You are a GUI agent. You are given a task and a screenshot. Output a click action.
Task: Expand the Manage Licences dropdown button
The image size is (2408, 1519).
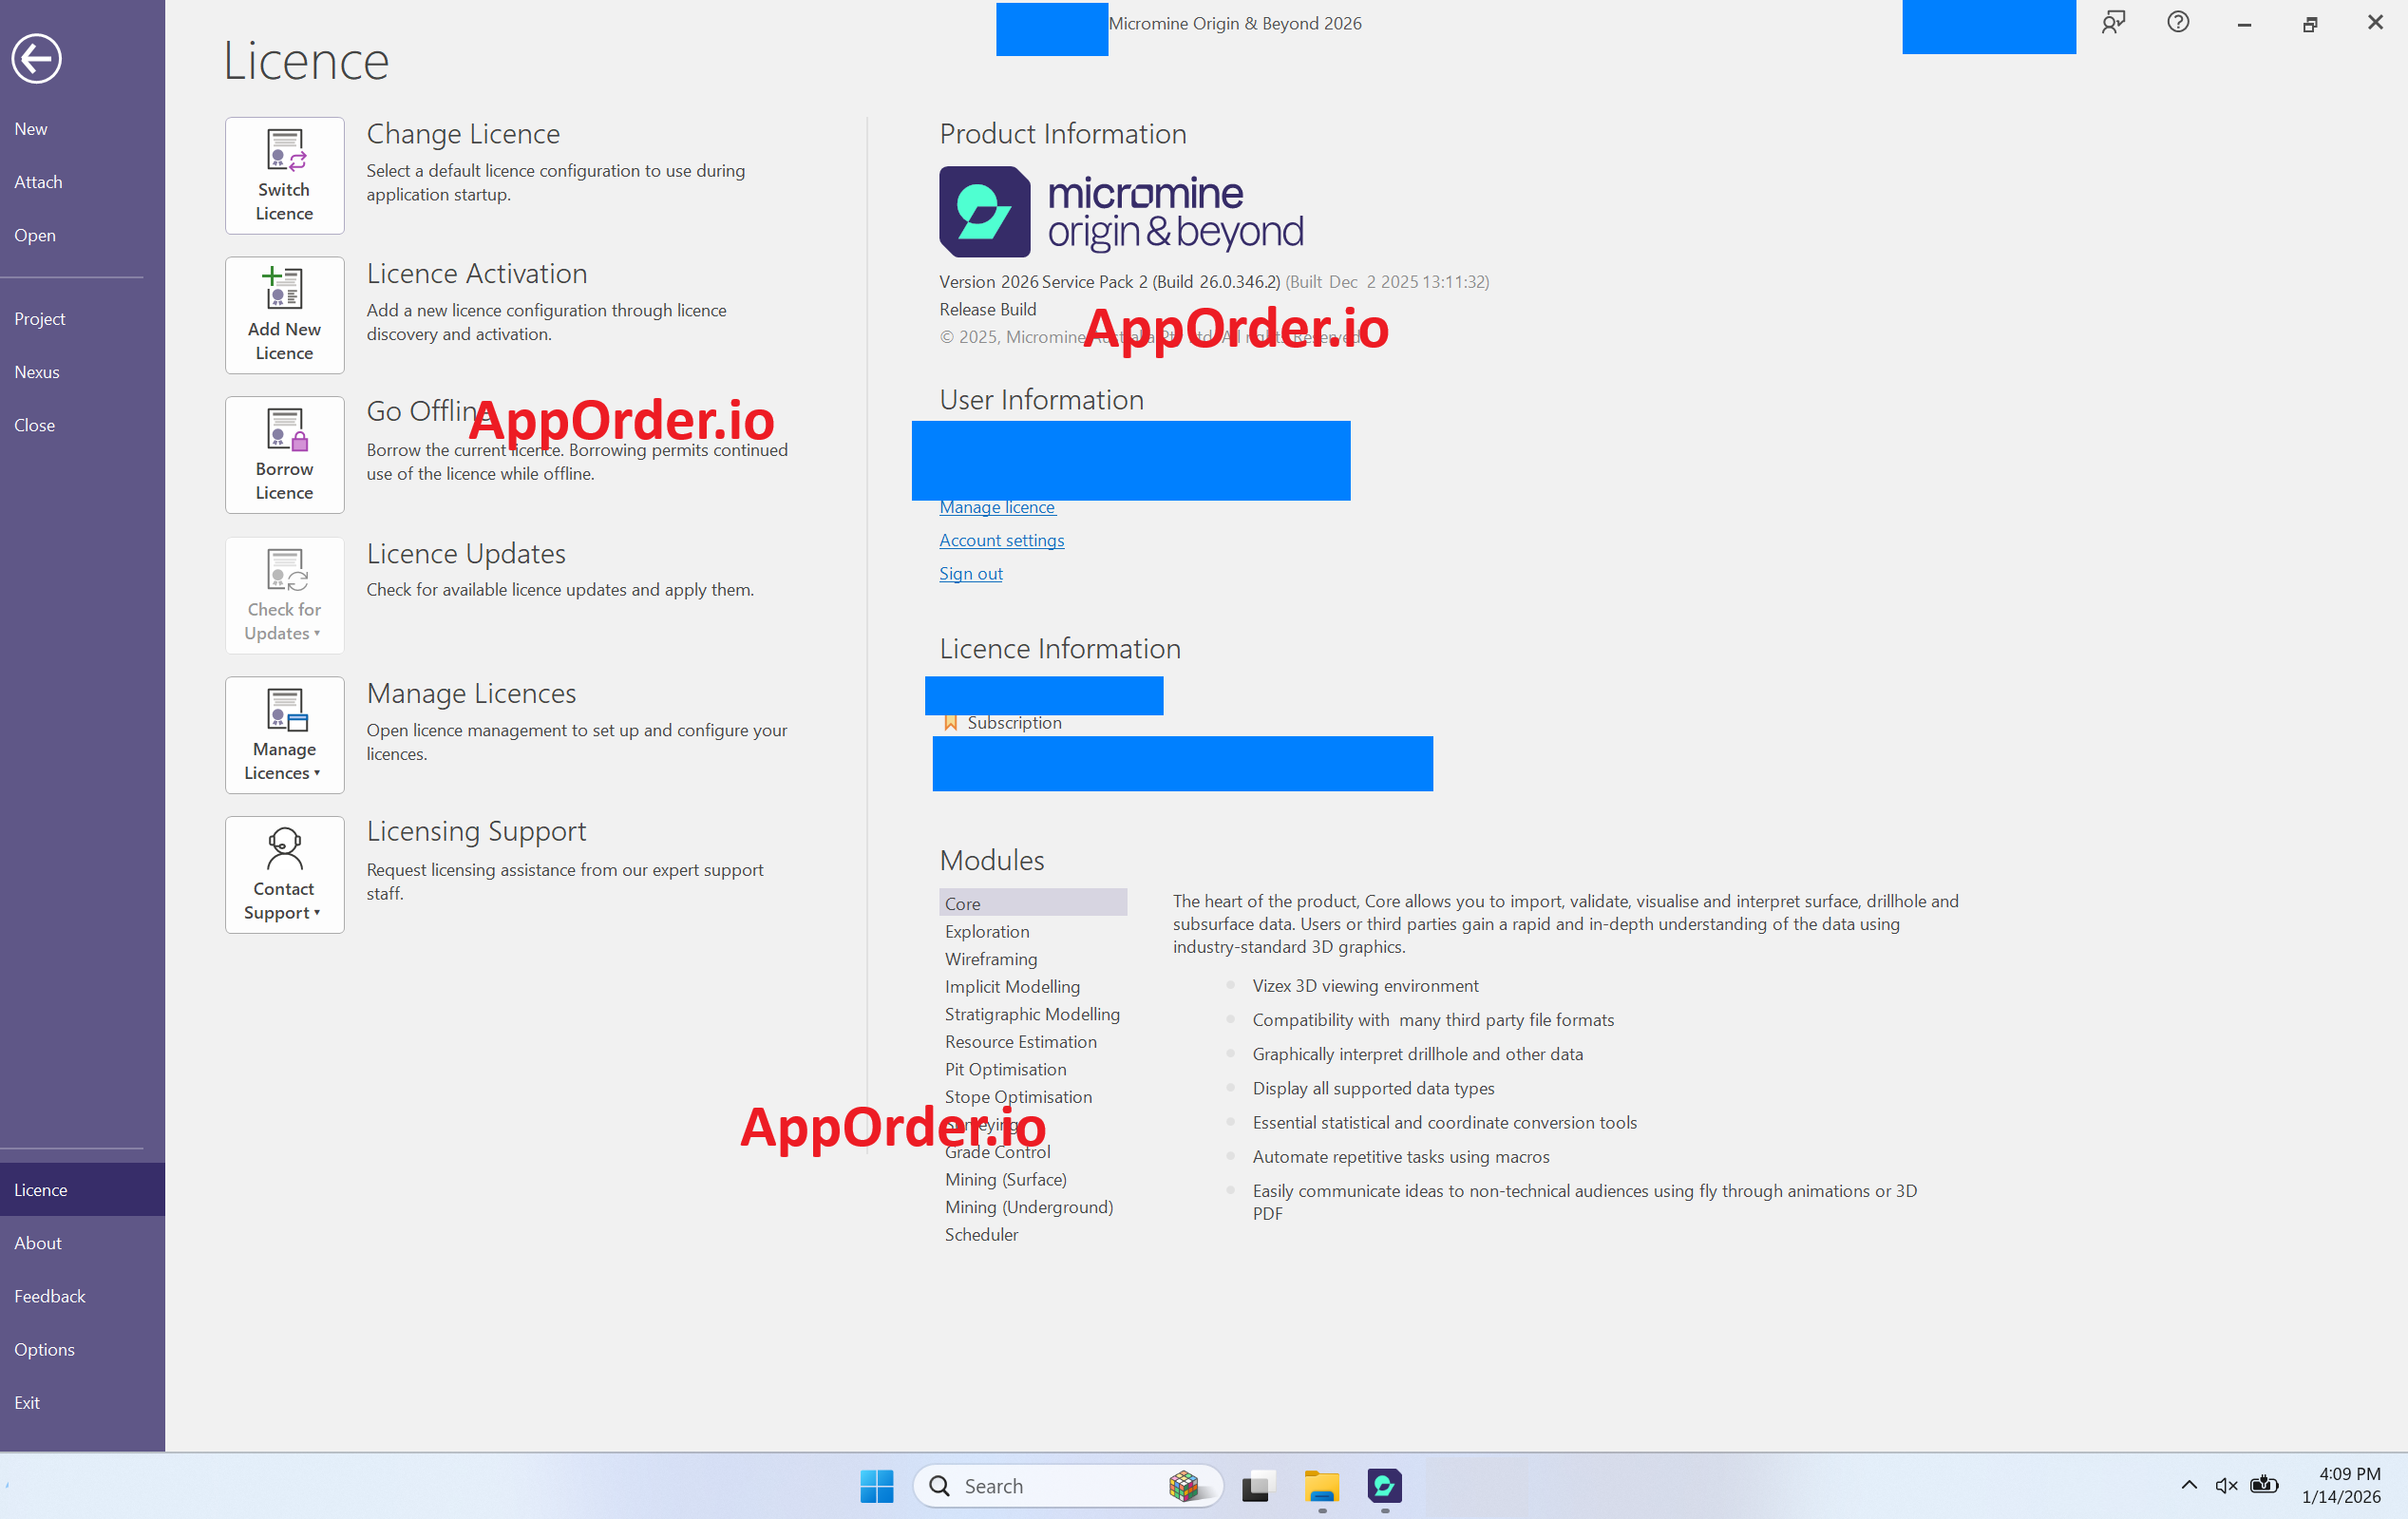click(x=284, y=735)
